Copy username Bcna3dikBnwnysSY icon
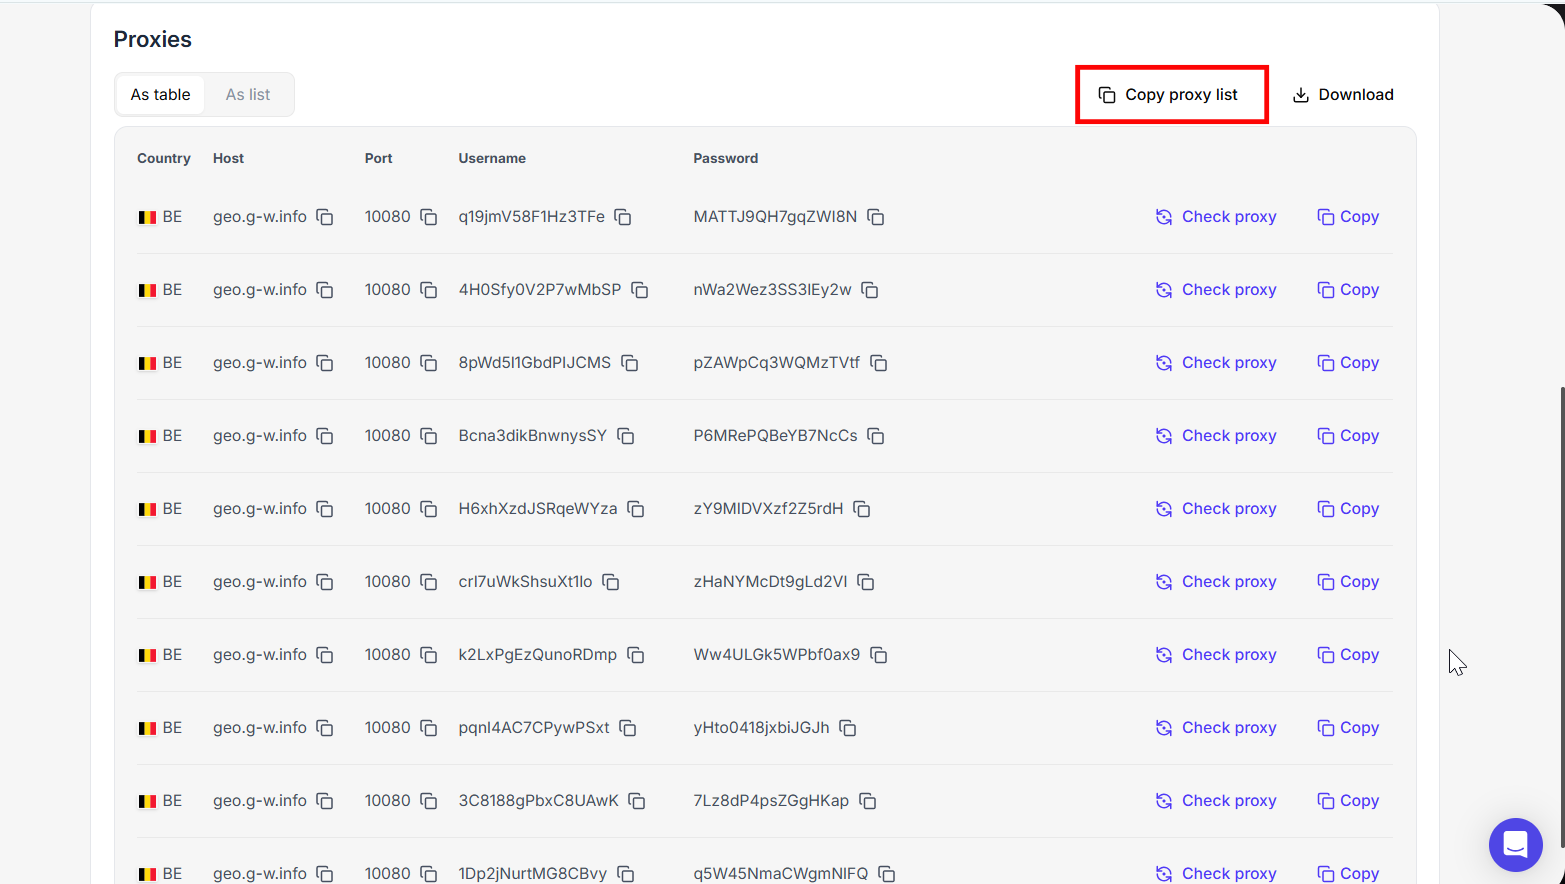Image resolution: width=1565 pixels, height=884 pixels. (626, 436)
